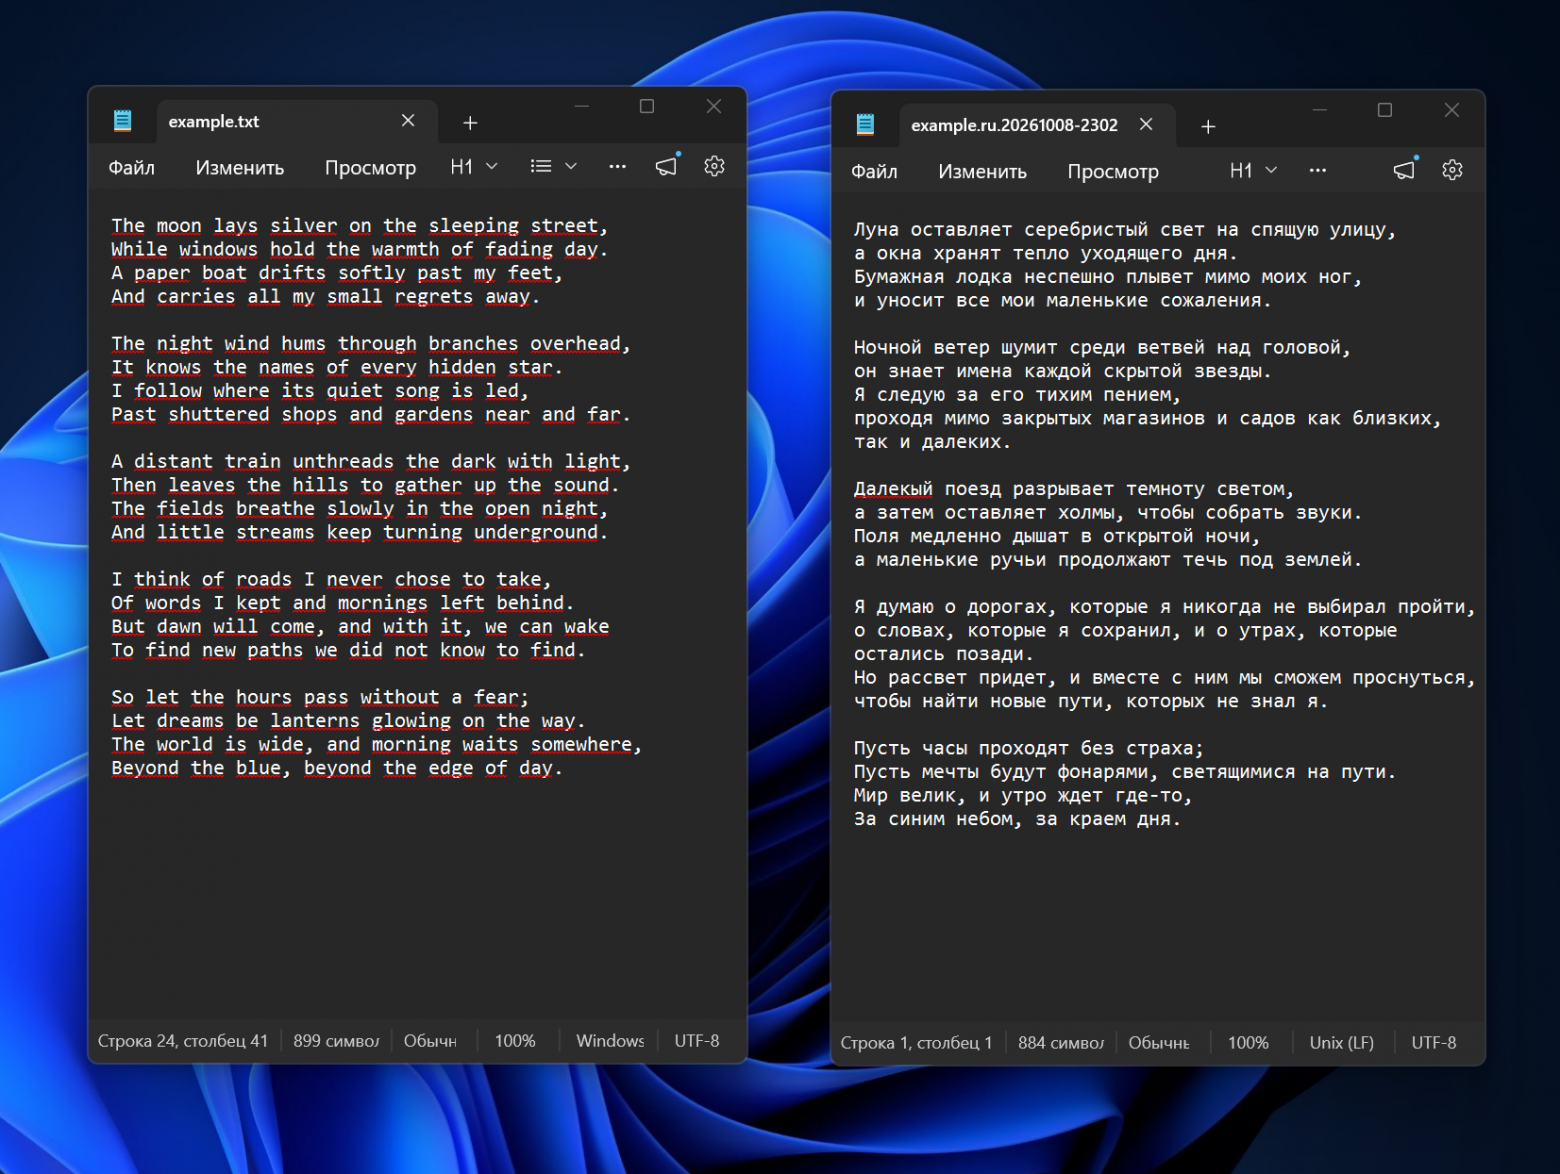This screenshot has height=1174, width=1560.
Task: Click megaphone feedback icon in example.txt window
Action: pos(667,166)
